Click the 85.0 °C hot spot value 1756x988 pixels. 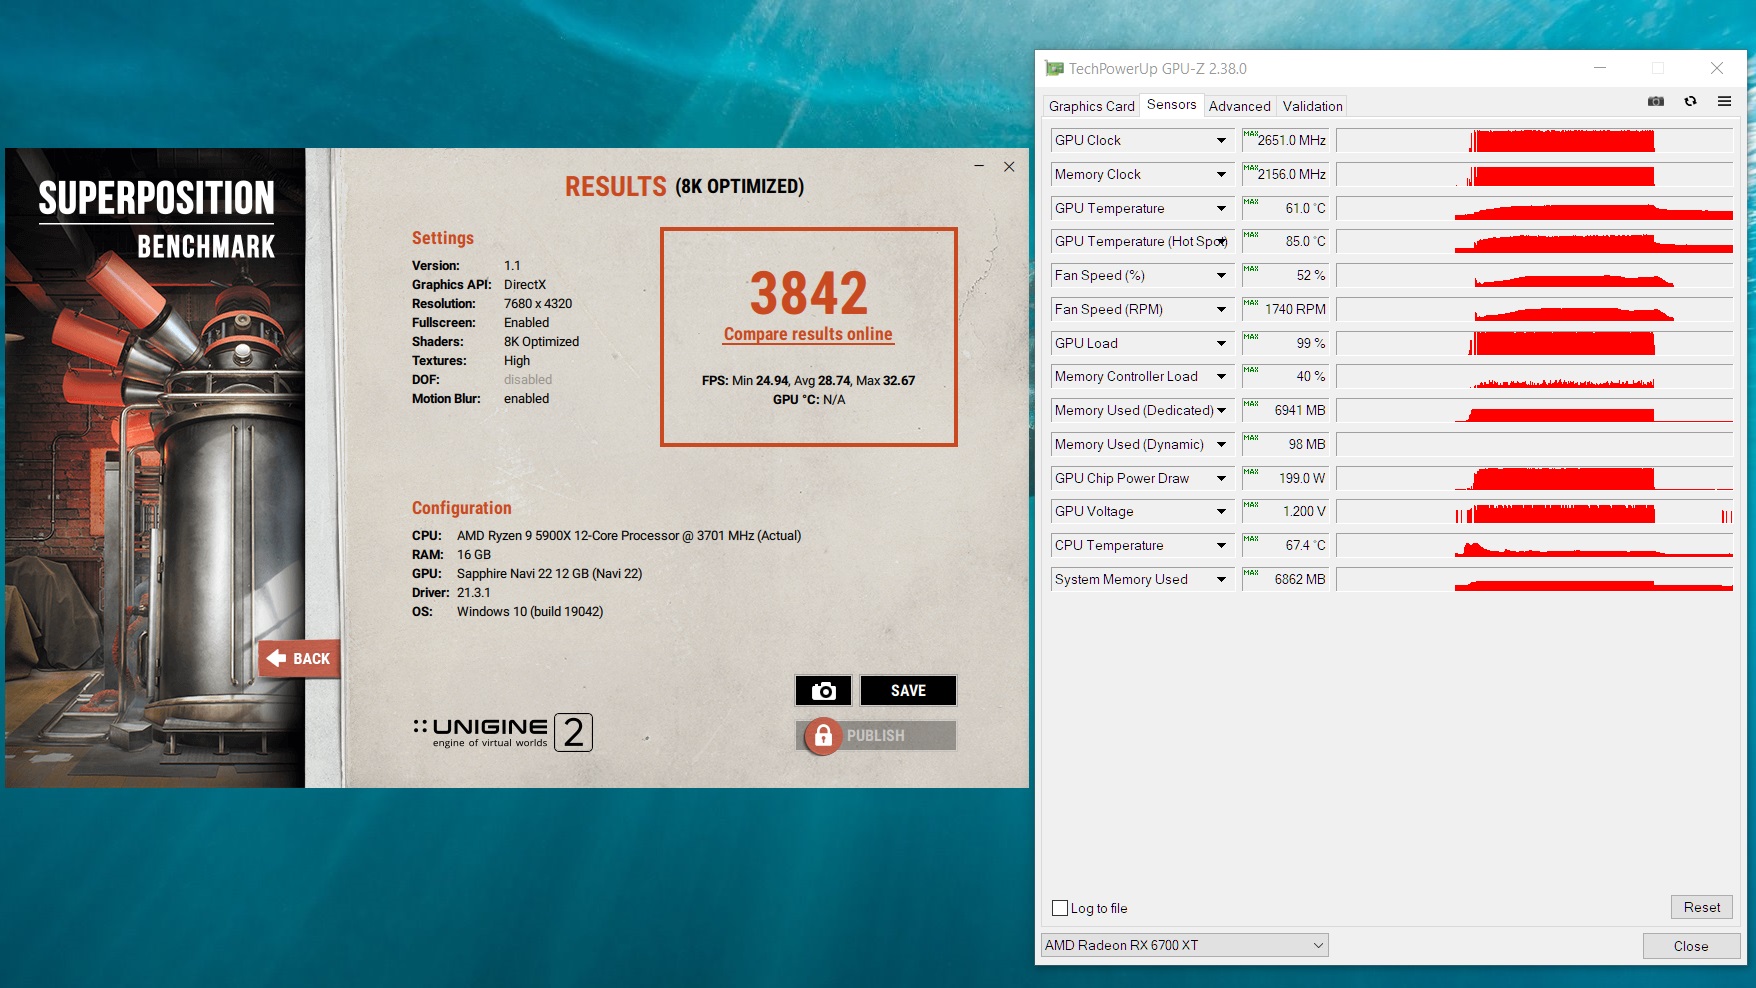pyautogui.click(x=1305, y=241)
